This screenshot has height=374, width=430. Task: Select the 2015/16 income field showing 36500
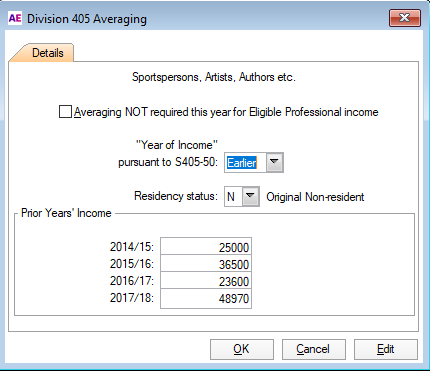click(x=206, y=264)
